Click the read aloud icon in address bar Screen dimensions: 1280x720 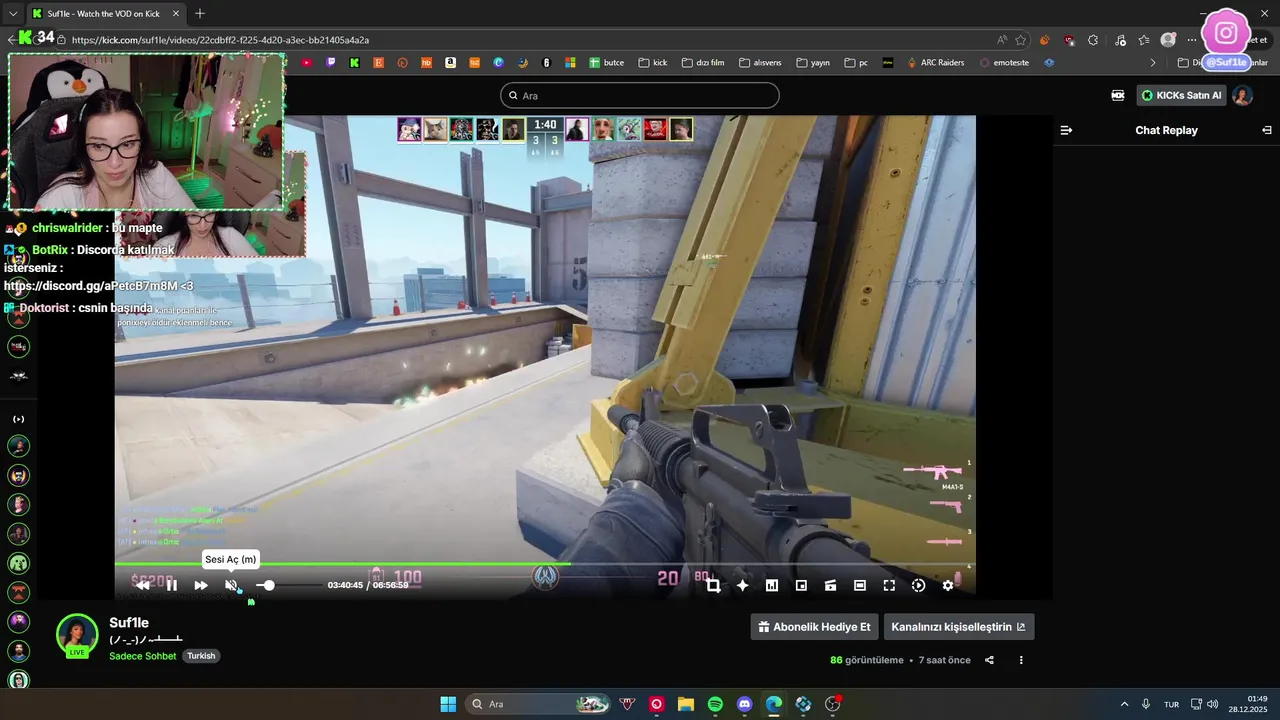[1002, 40]
